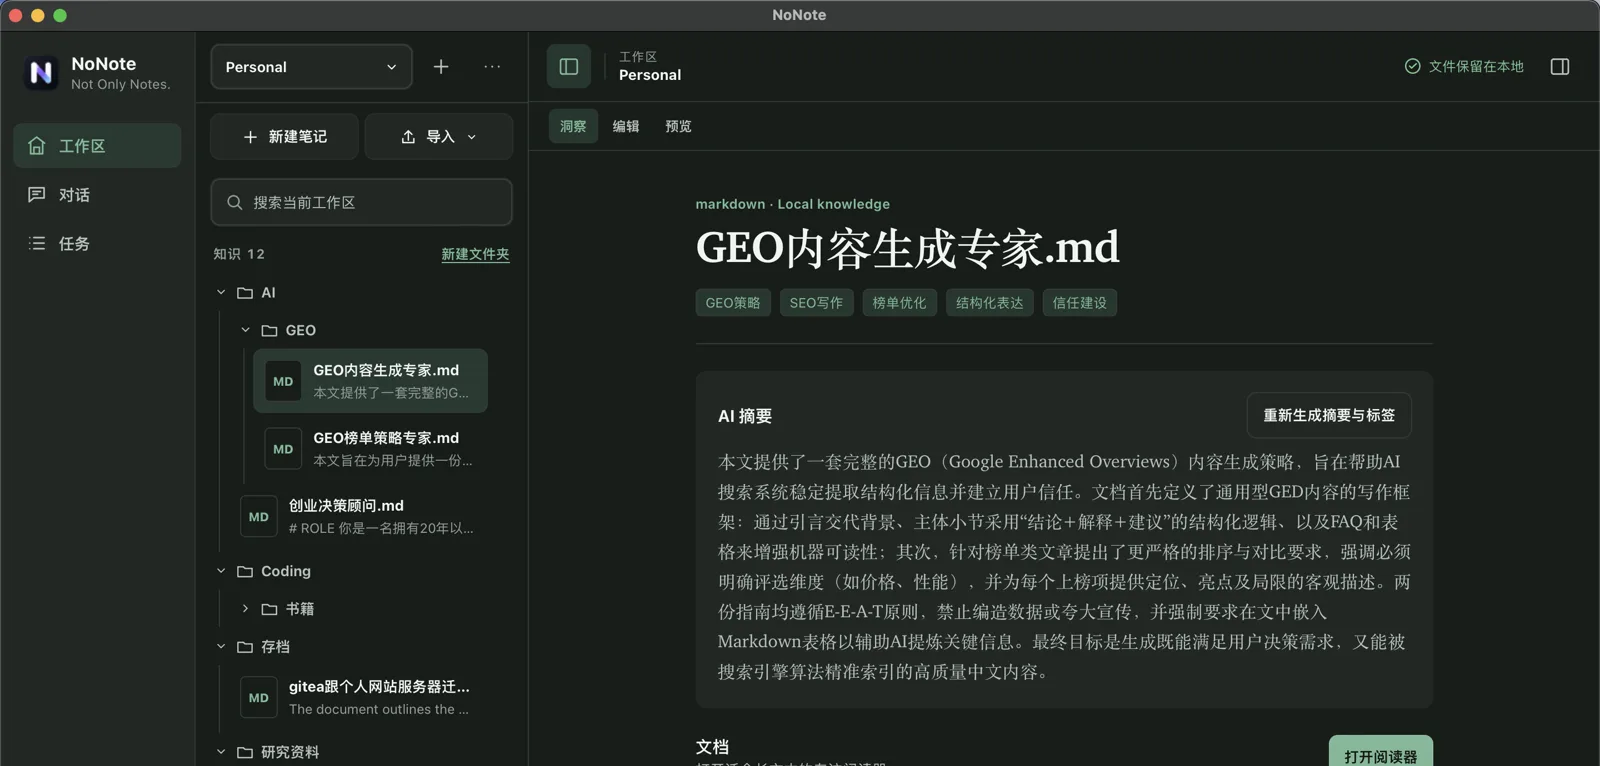Click the 信任建设 tag
Image resolution: width=1600 pixels, height=766 pixels.
[1080, 303]
